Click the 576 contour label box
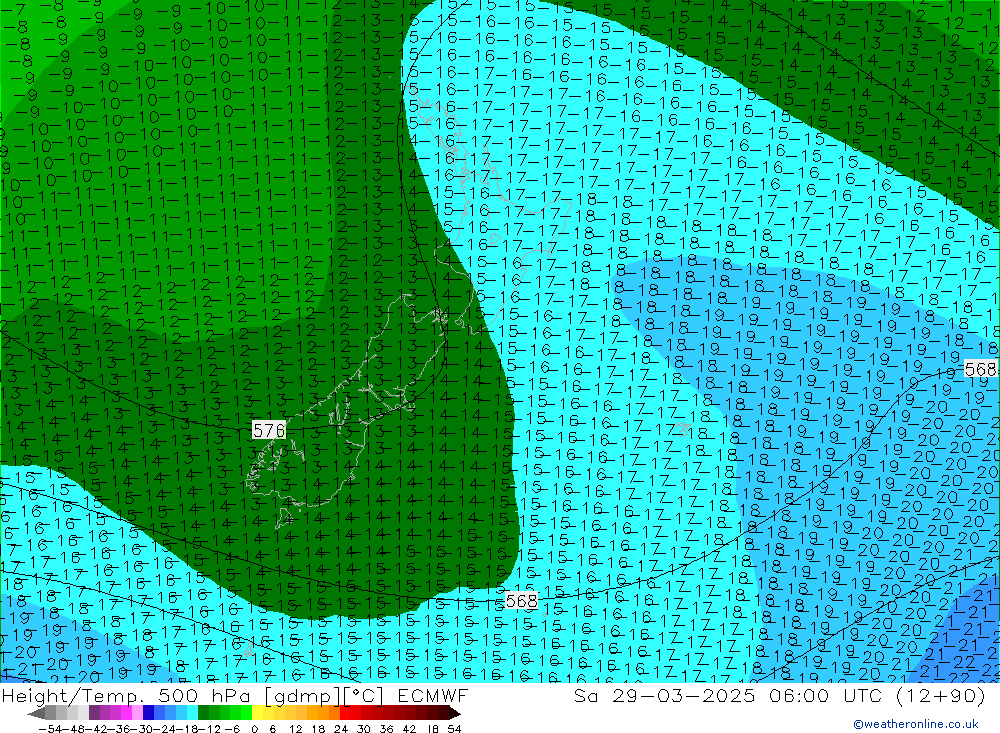Viewport: 1000px width, 733px height. [269, 430]
